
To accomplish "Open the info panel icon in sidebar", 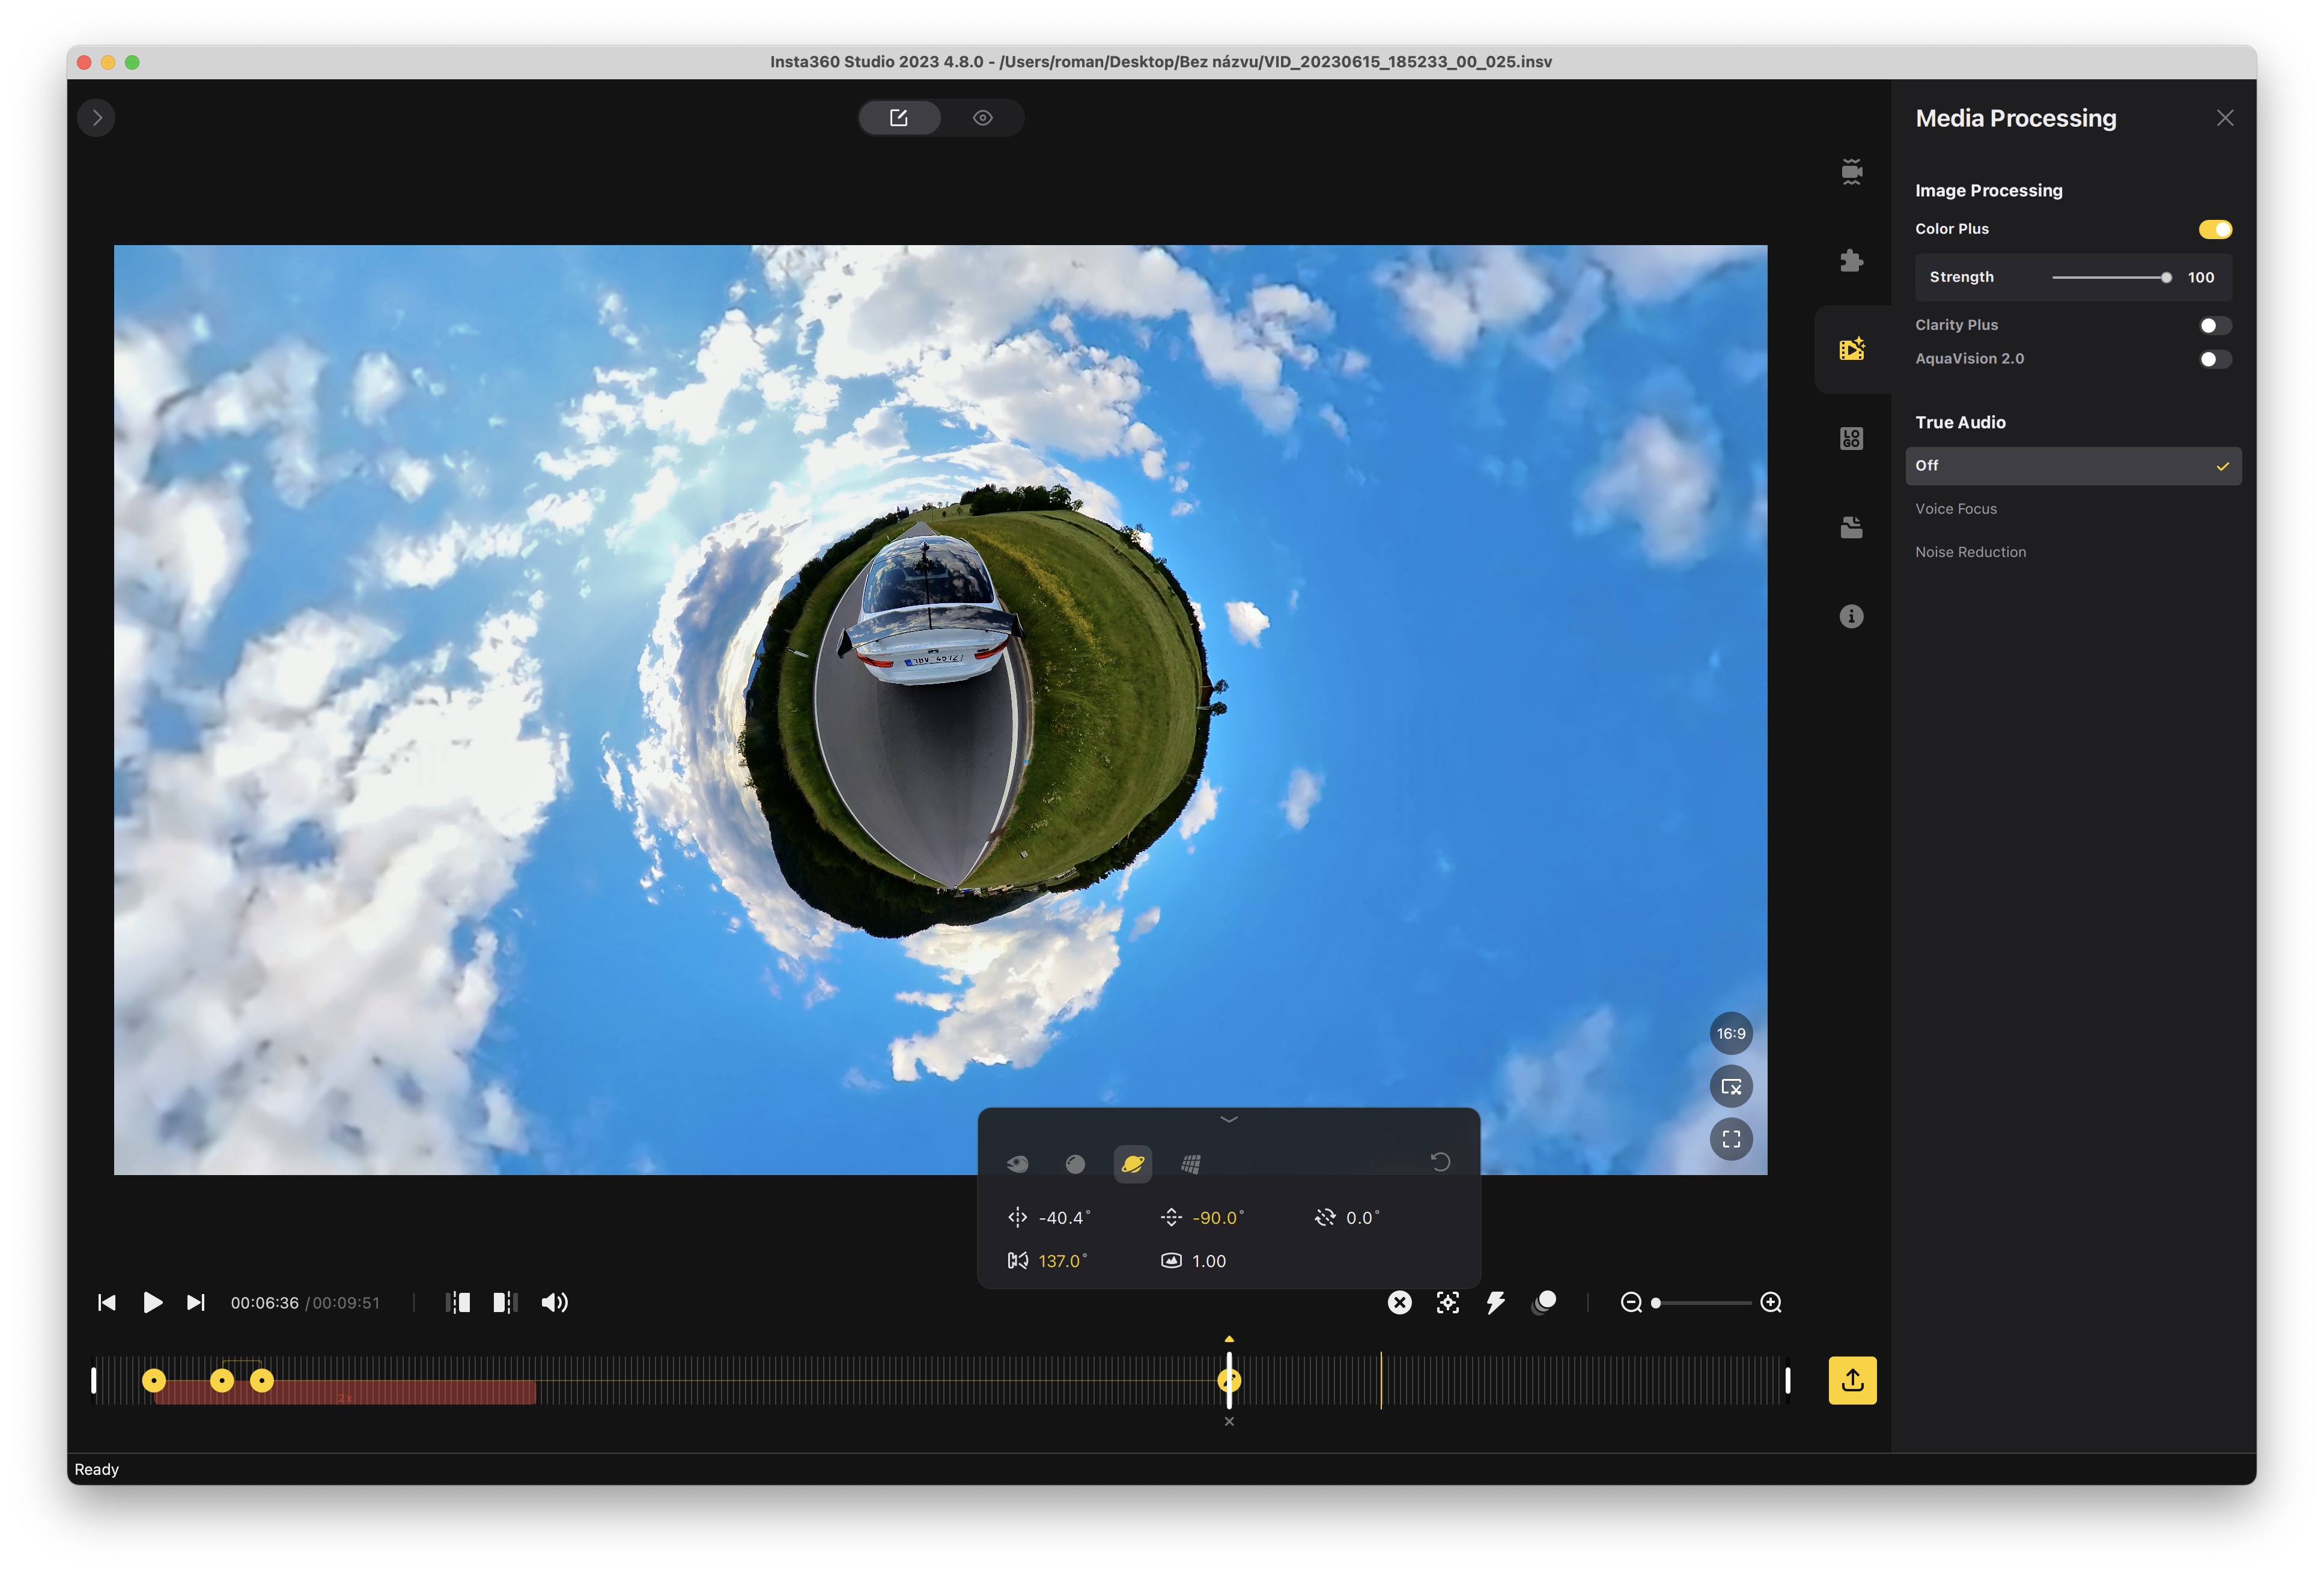I will (x=1851, y=616).
